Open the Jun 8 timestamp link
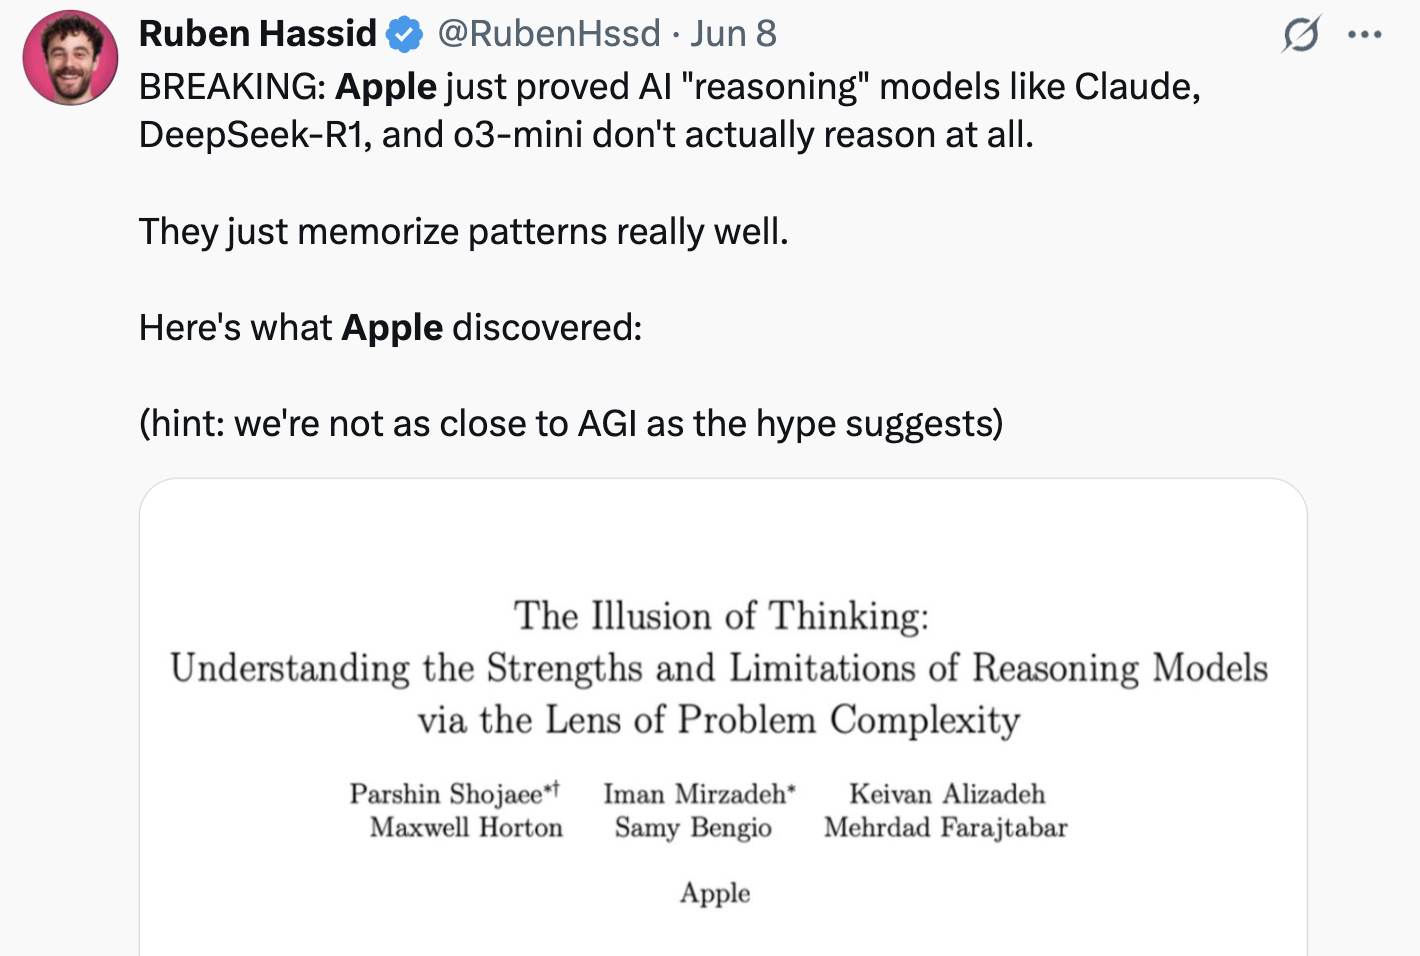 pos(733,34)
